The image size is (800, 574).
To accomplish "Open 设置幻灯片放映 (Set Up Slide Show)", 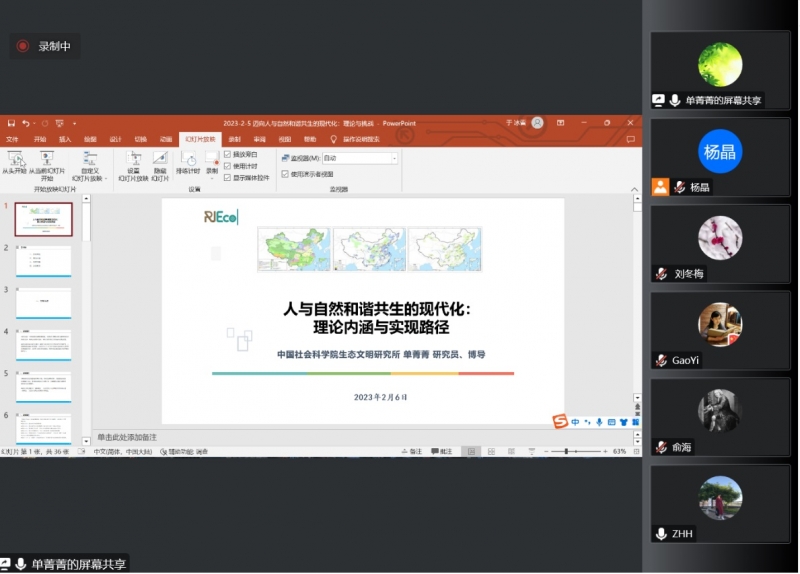I will (x=133, y=158).
